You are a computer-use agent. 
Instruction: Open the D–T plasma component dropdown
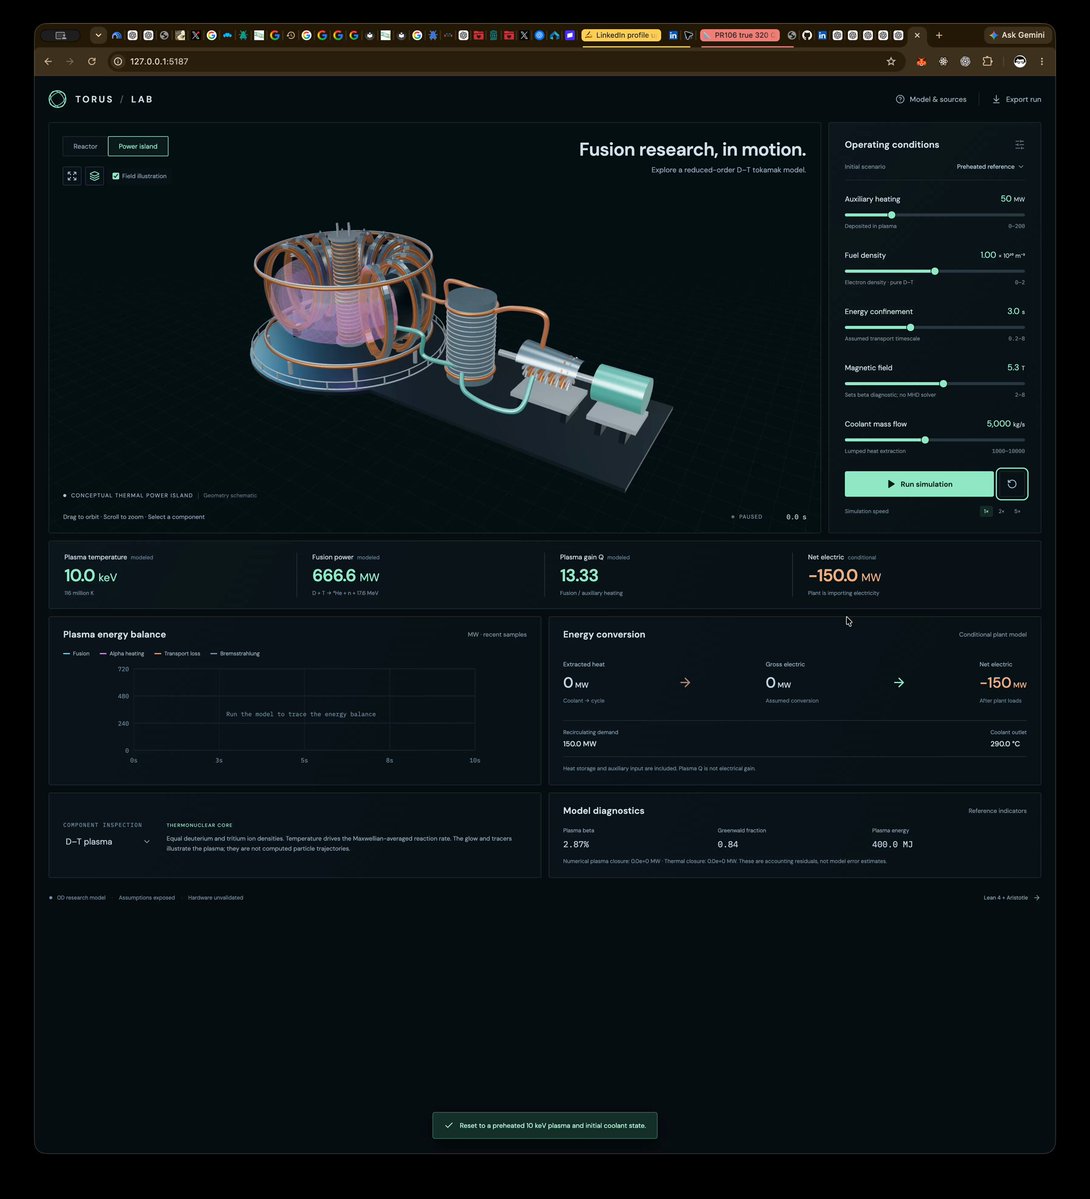pos(106,842)
